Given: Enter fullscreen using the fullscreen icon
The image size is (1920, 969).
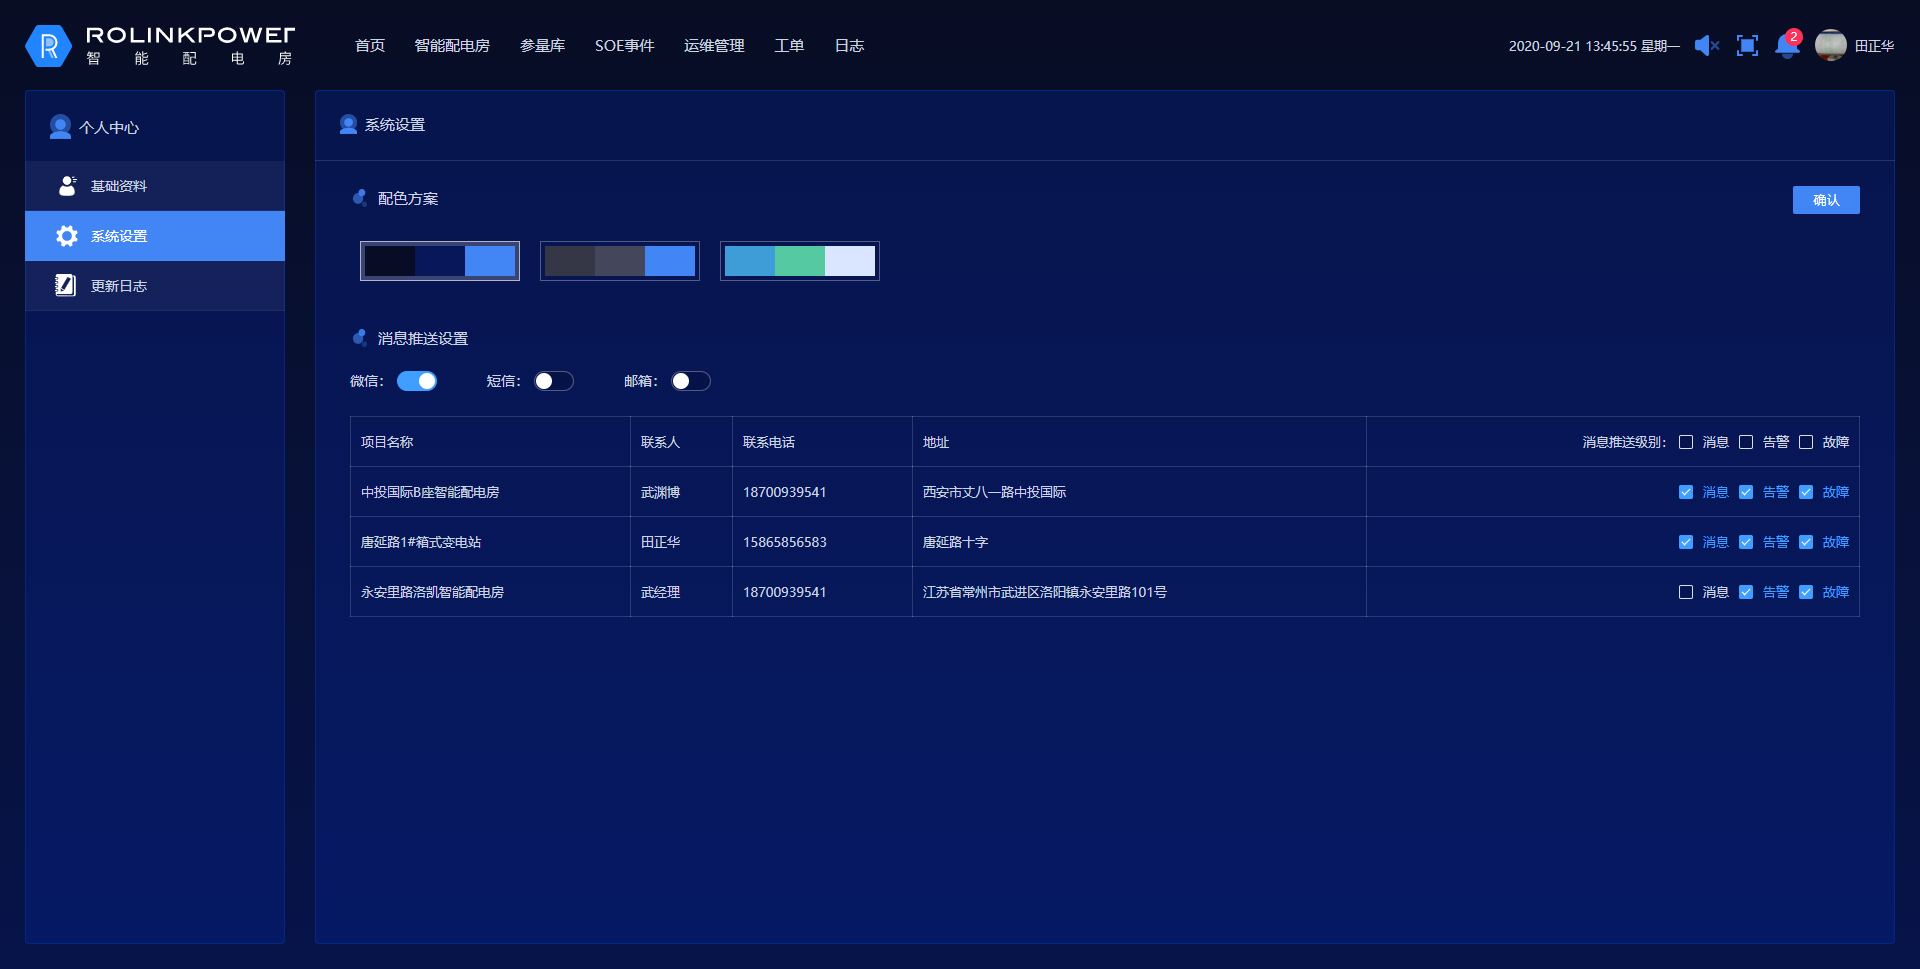Looking at the screenshot, I should pyautogui.click(x=1747, y=46).
